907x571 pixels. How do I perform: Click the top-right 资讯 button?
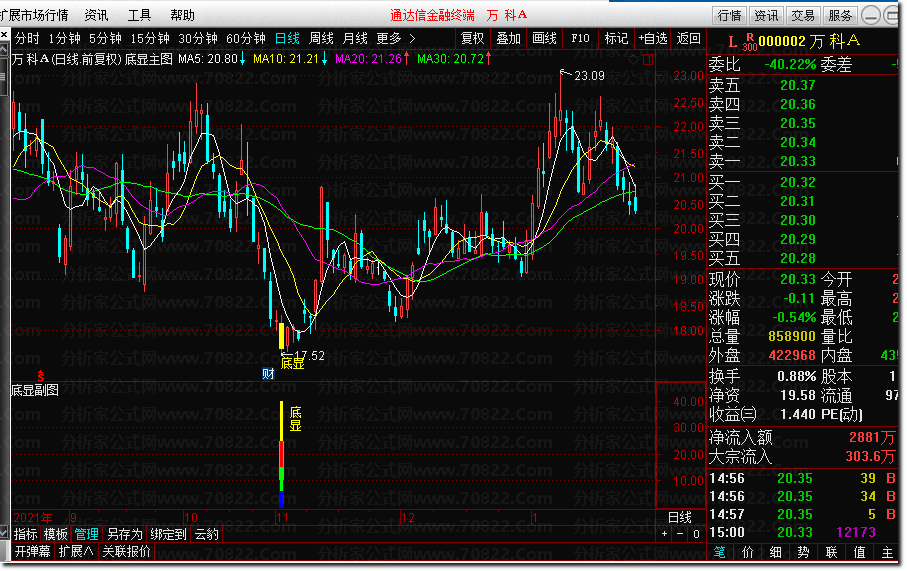[766, 16]
